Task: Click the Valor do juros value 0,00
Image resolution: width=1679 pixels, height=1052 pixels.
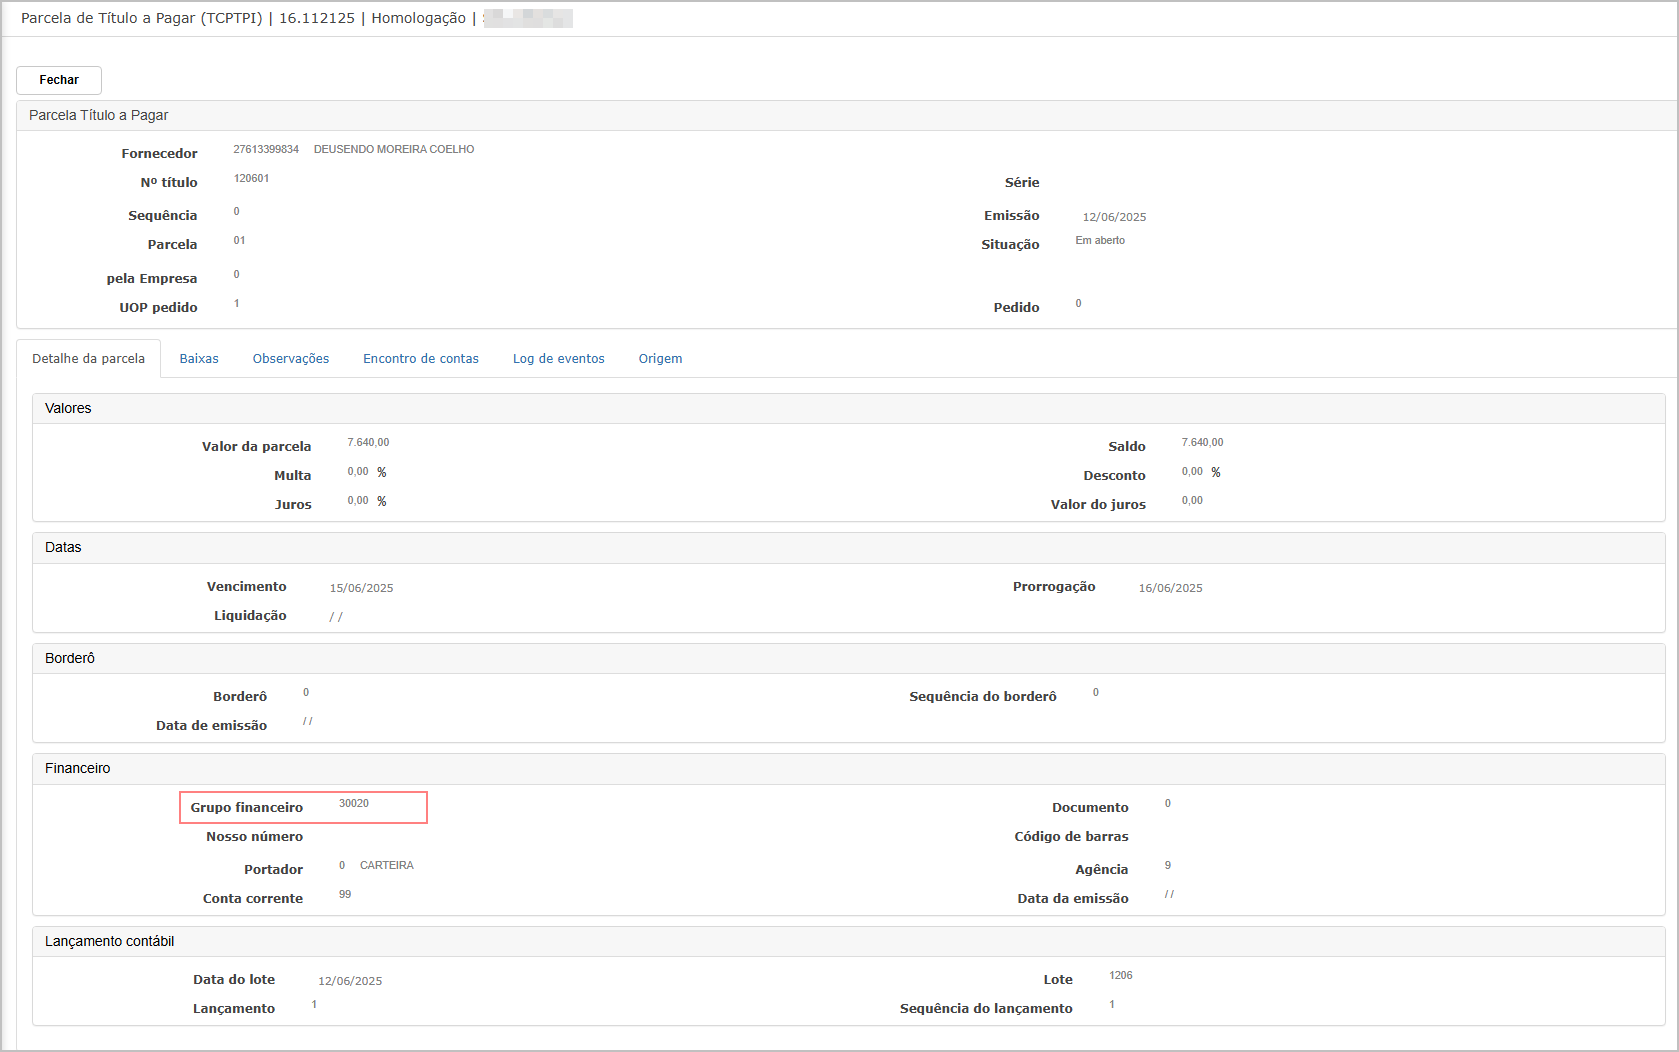Action: [1192, 500]
